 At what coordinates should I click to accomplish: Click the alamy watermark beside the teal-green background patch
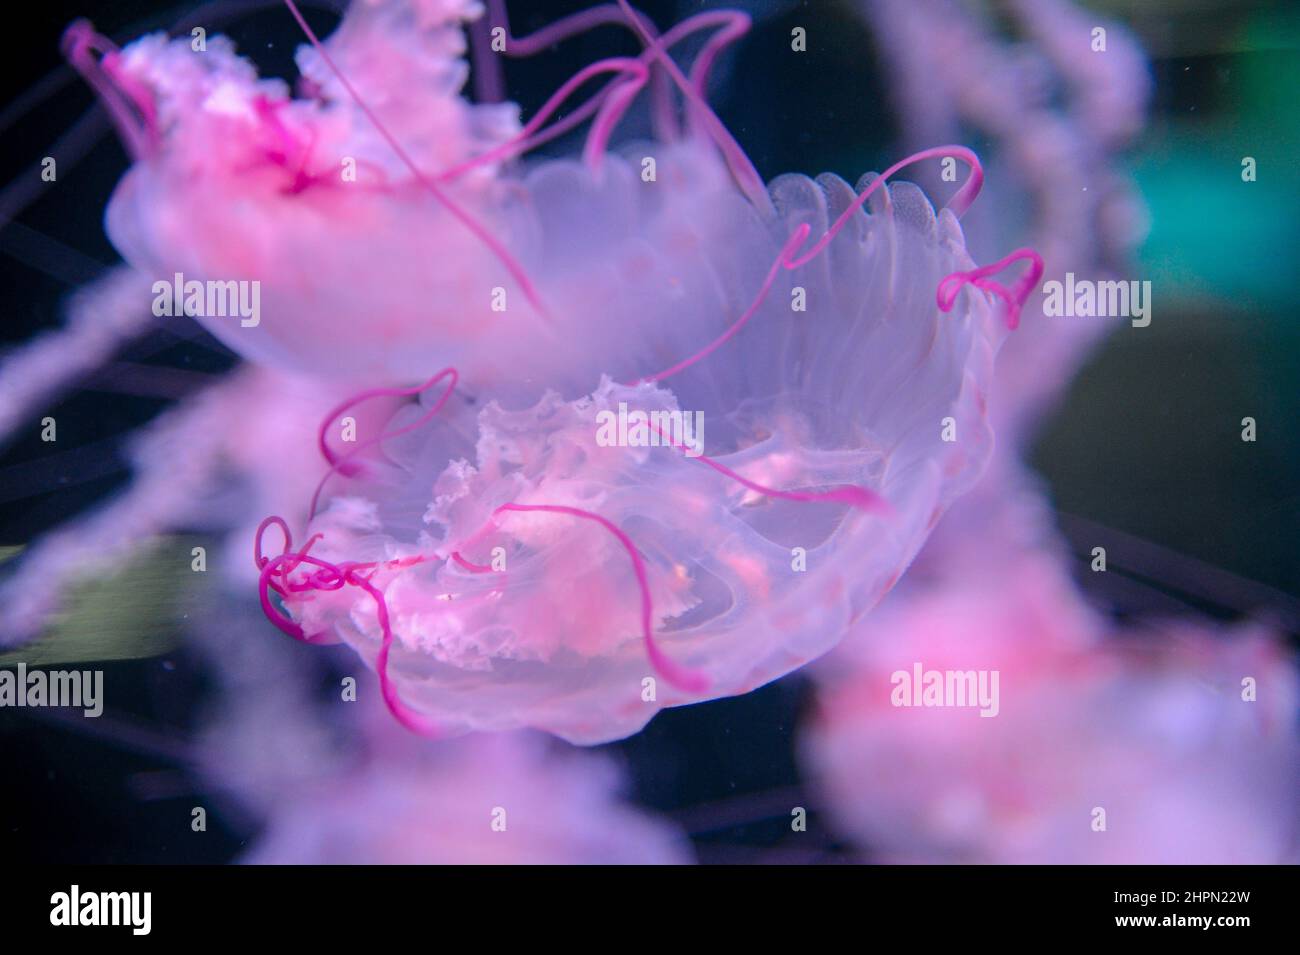(x=1096, y=300)
